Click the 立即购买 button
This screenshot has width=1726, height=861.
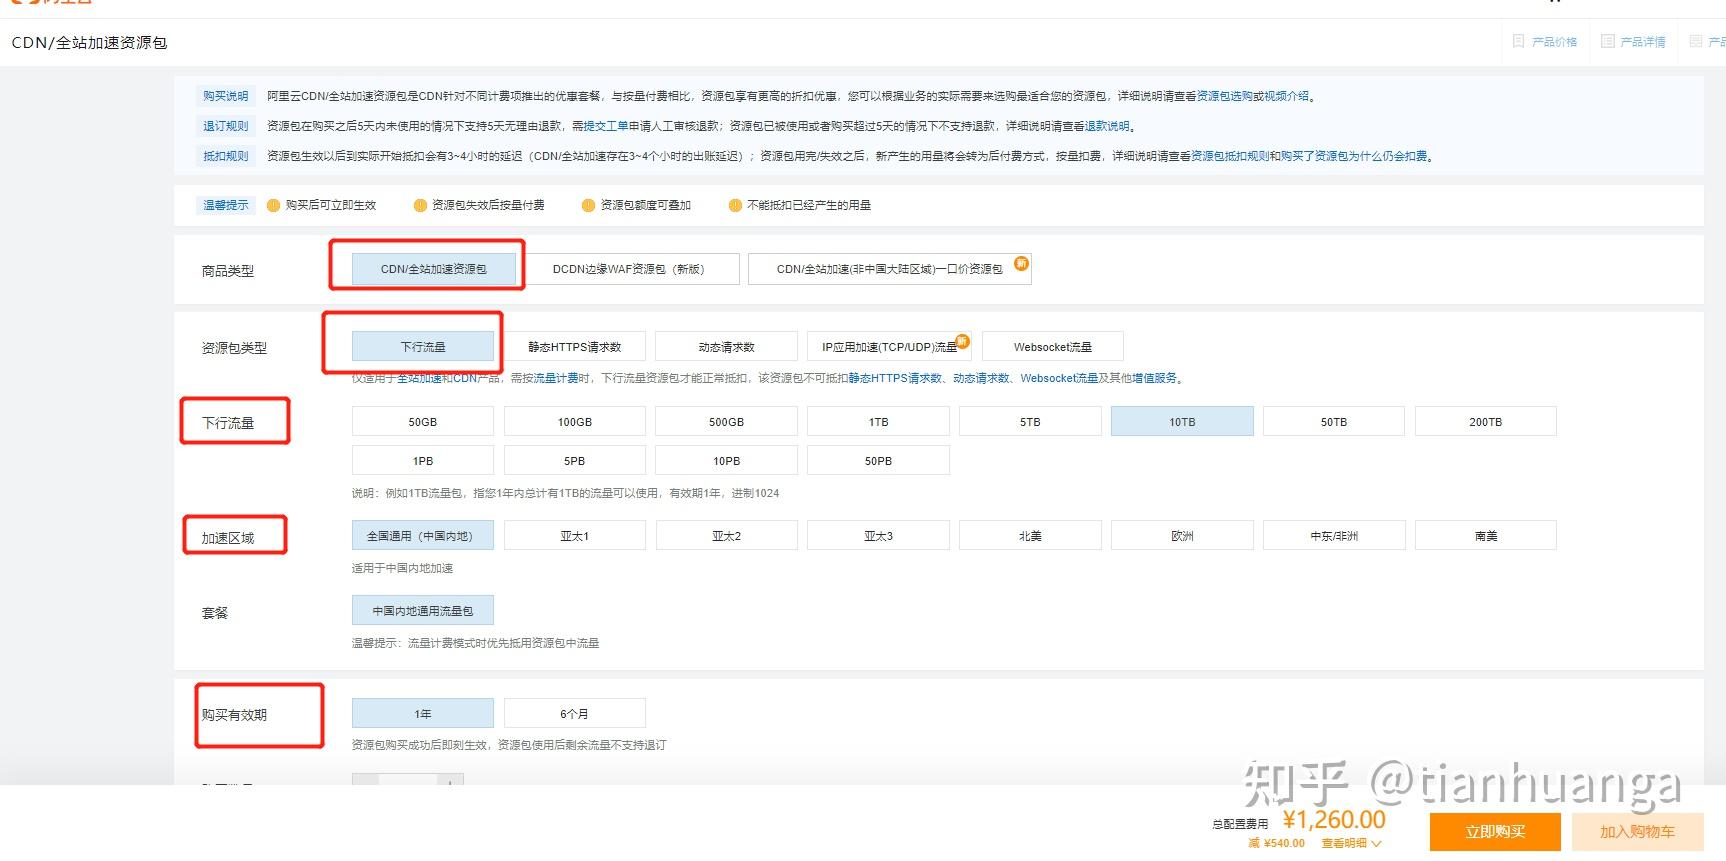pos(1495,832)
